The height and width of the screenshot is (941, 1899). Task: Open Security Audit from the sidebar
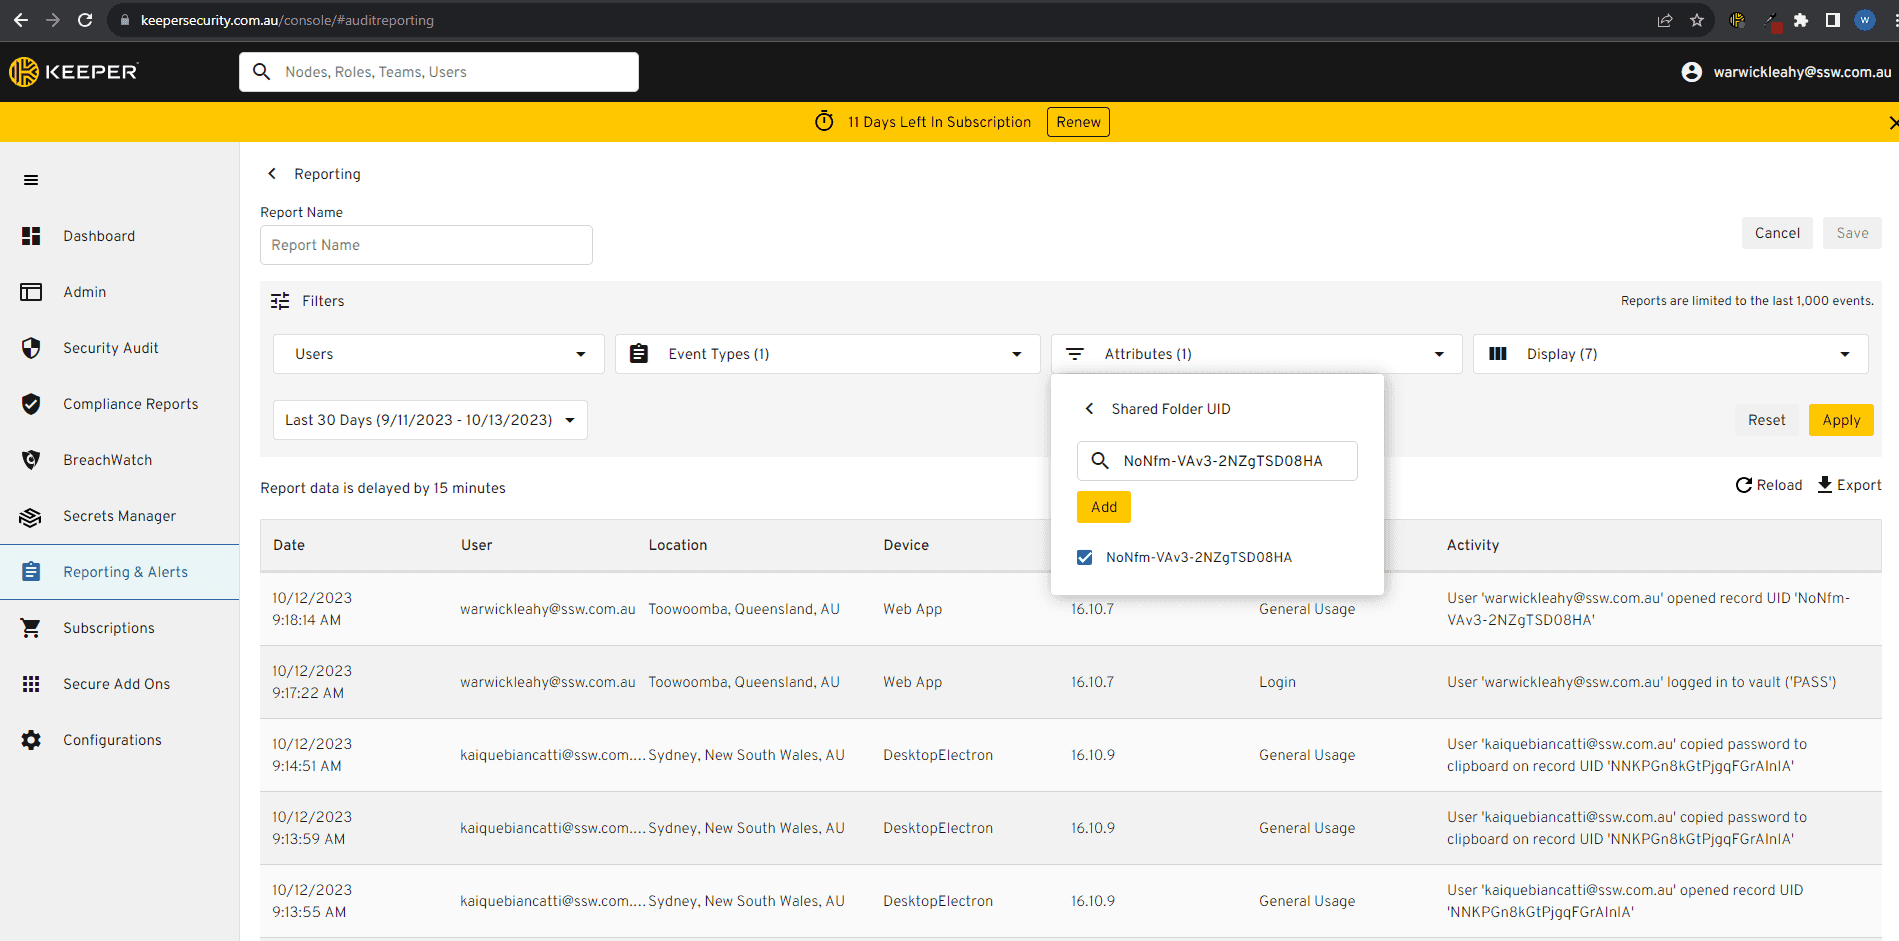(111, 348)
